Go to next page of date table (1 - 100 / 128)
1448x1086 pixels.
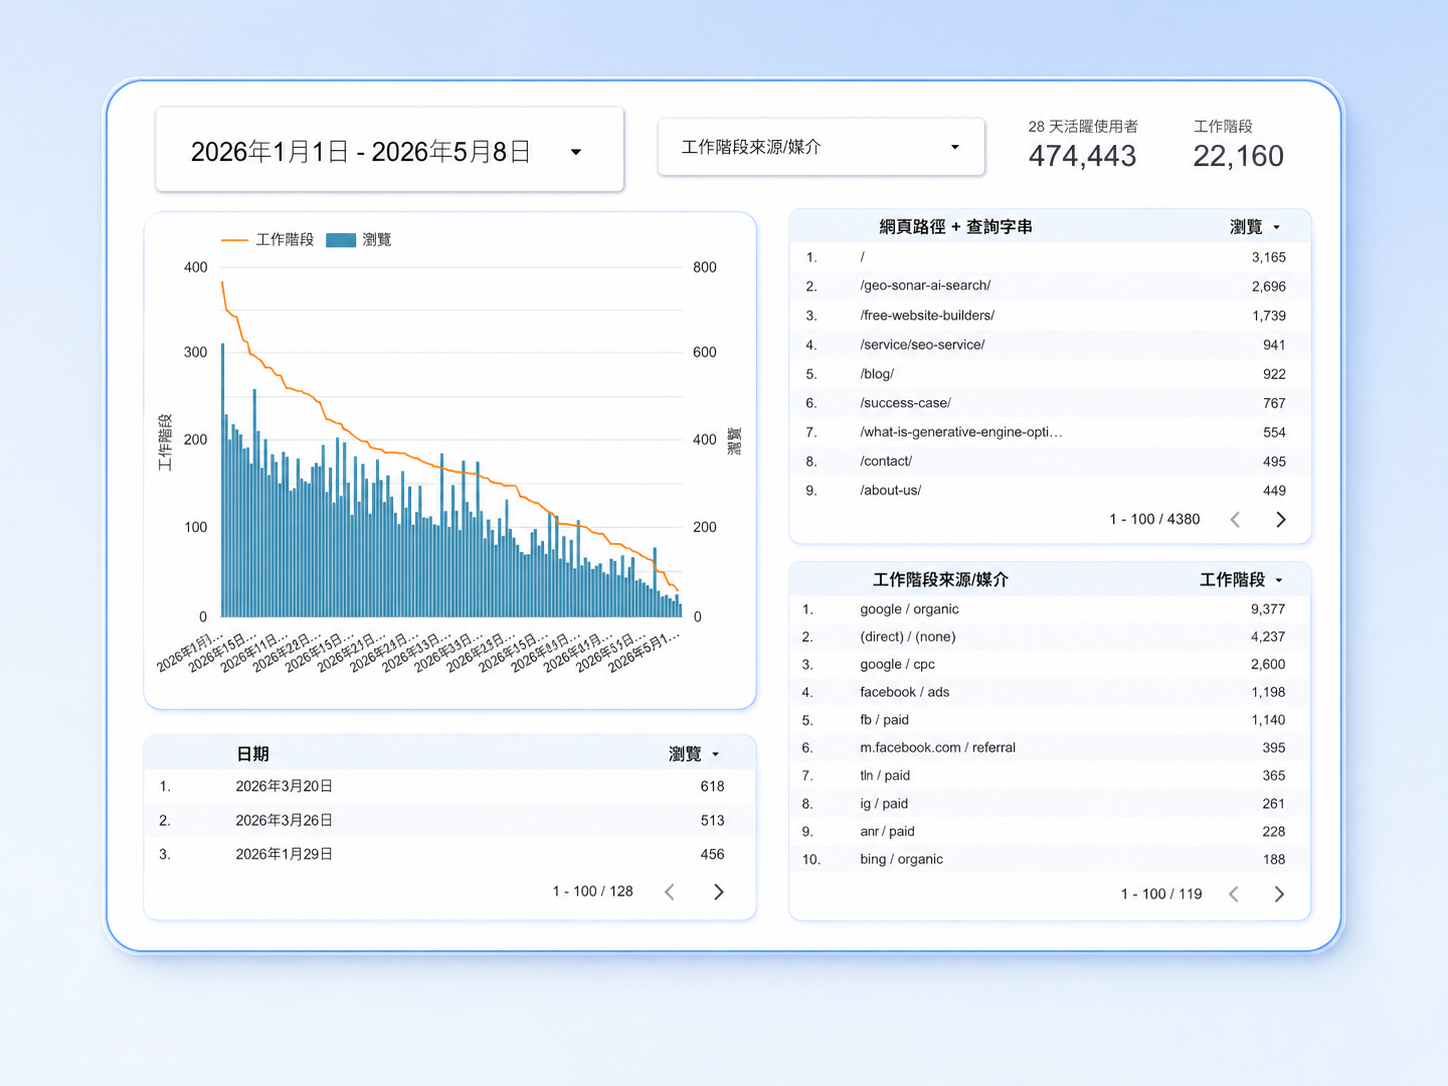pos(718,891)
